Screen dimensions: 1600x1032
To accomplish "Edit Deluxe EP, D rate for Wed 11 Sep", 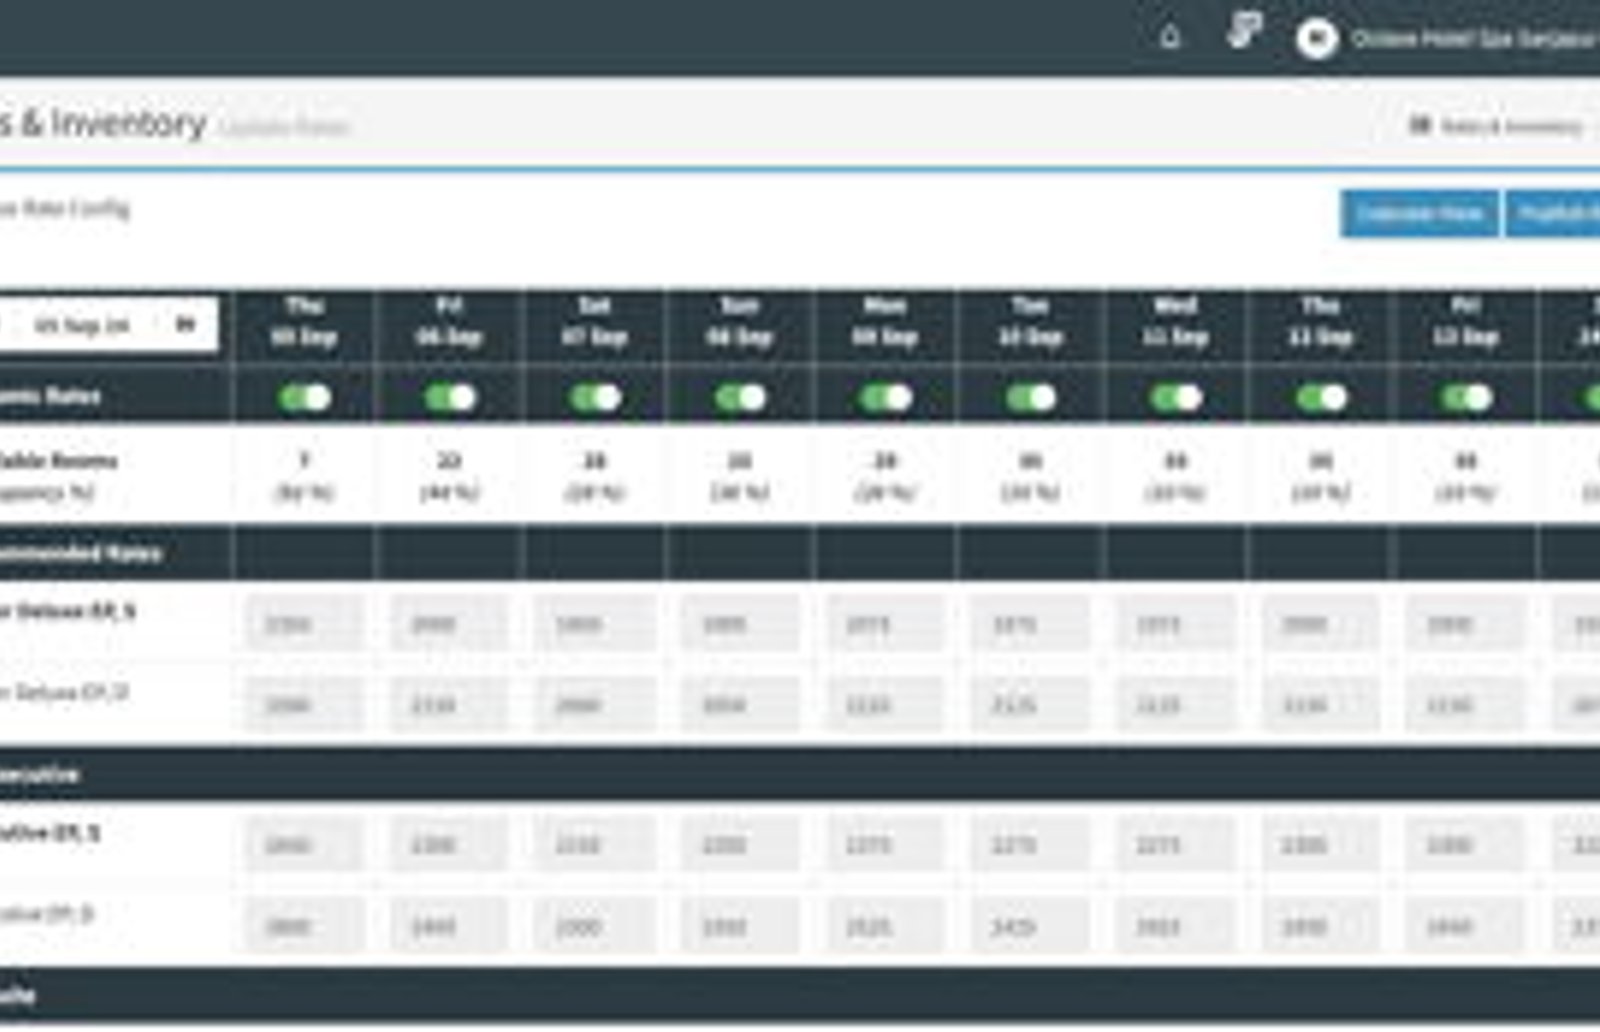I will point(1176,704).
